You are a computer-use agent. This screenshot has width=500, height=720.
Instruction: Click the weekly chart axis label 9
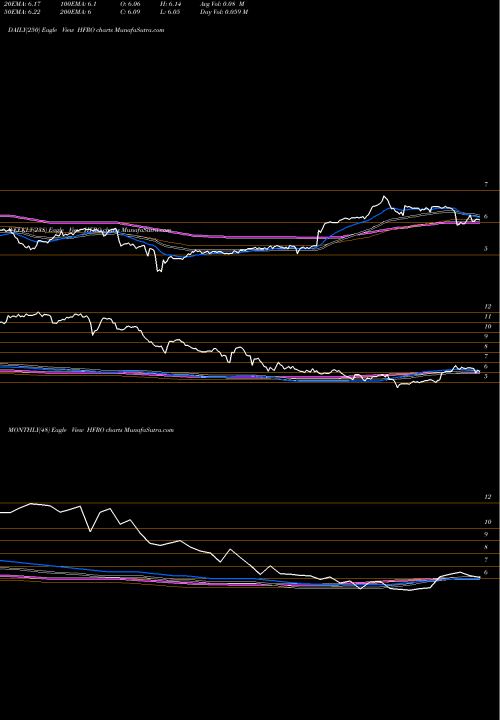pos(486,336)
